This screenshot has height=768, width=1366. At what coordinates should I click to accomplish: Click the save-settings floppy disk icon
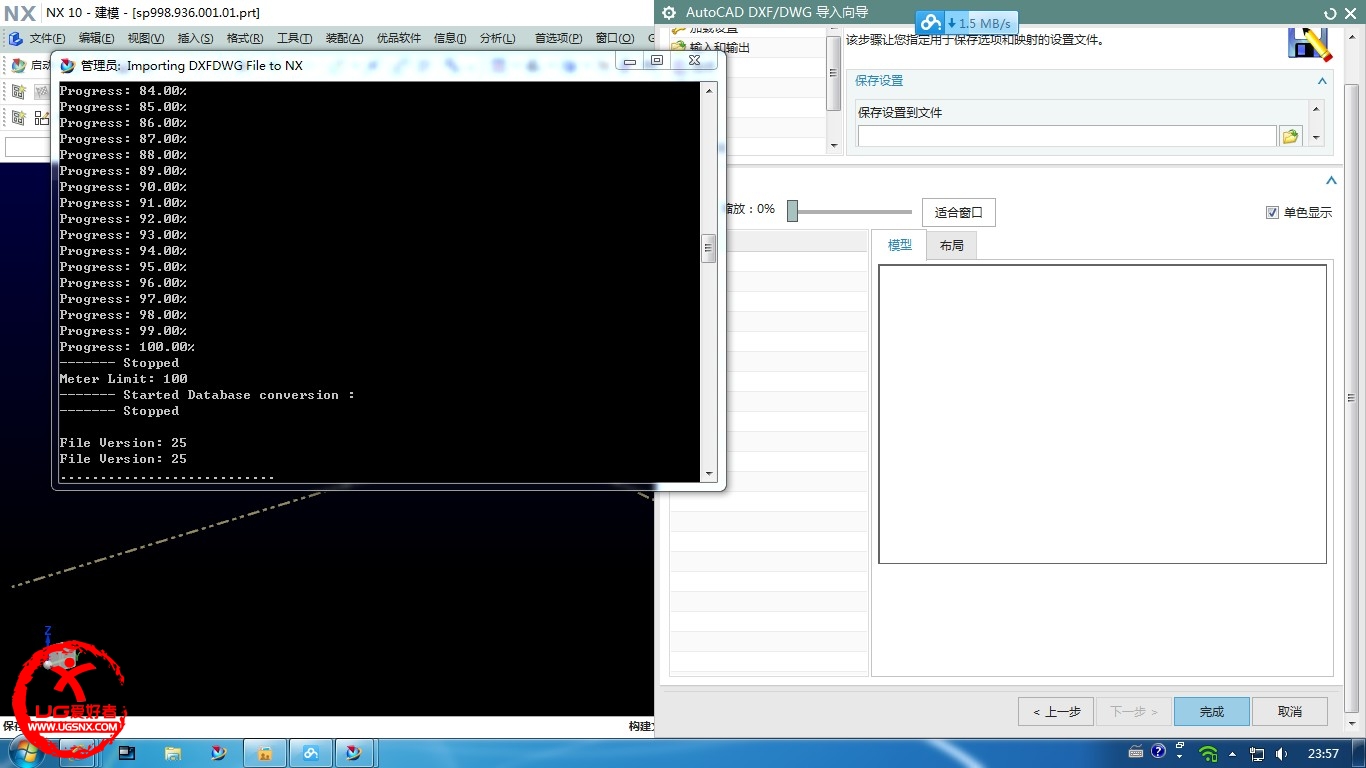pos(1310,44)
